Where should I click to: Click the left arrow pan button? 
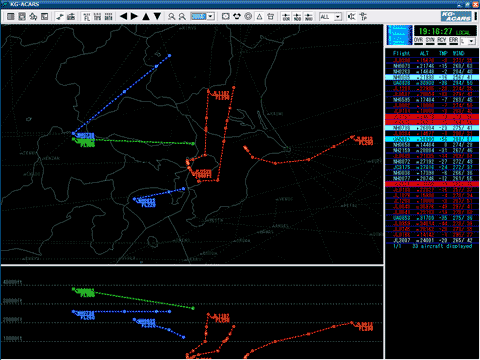point(124,16)
